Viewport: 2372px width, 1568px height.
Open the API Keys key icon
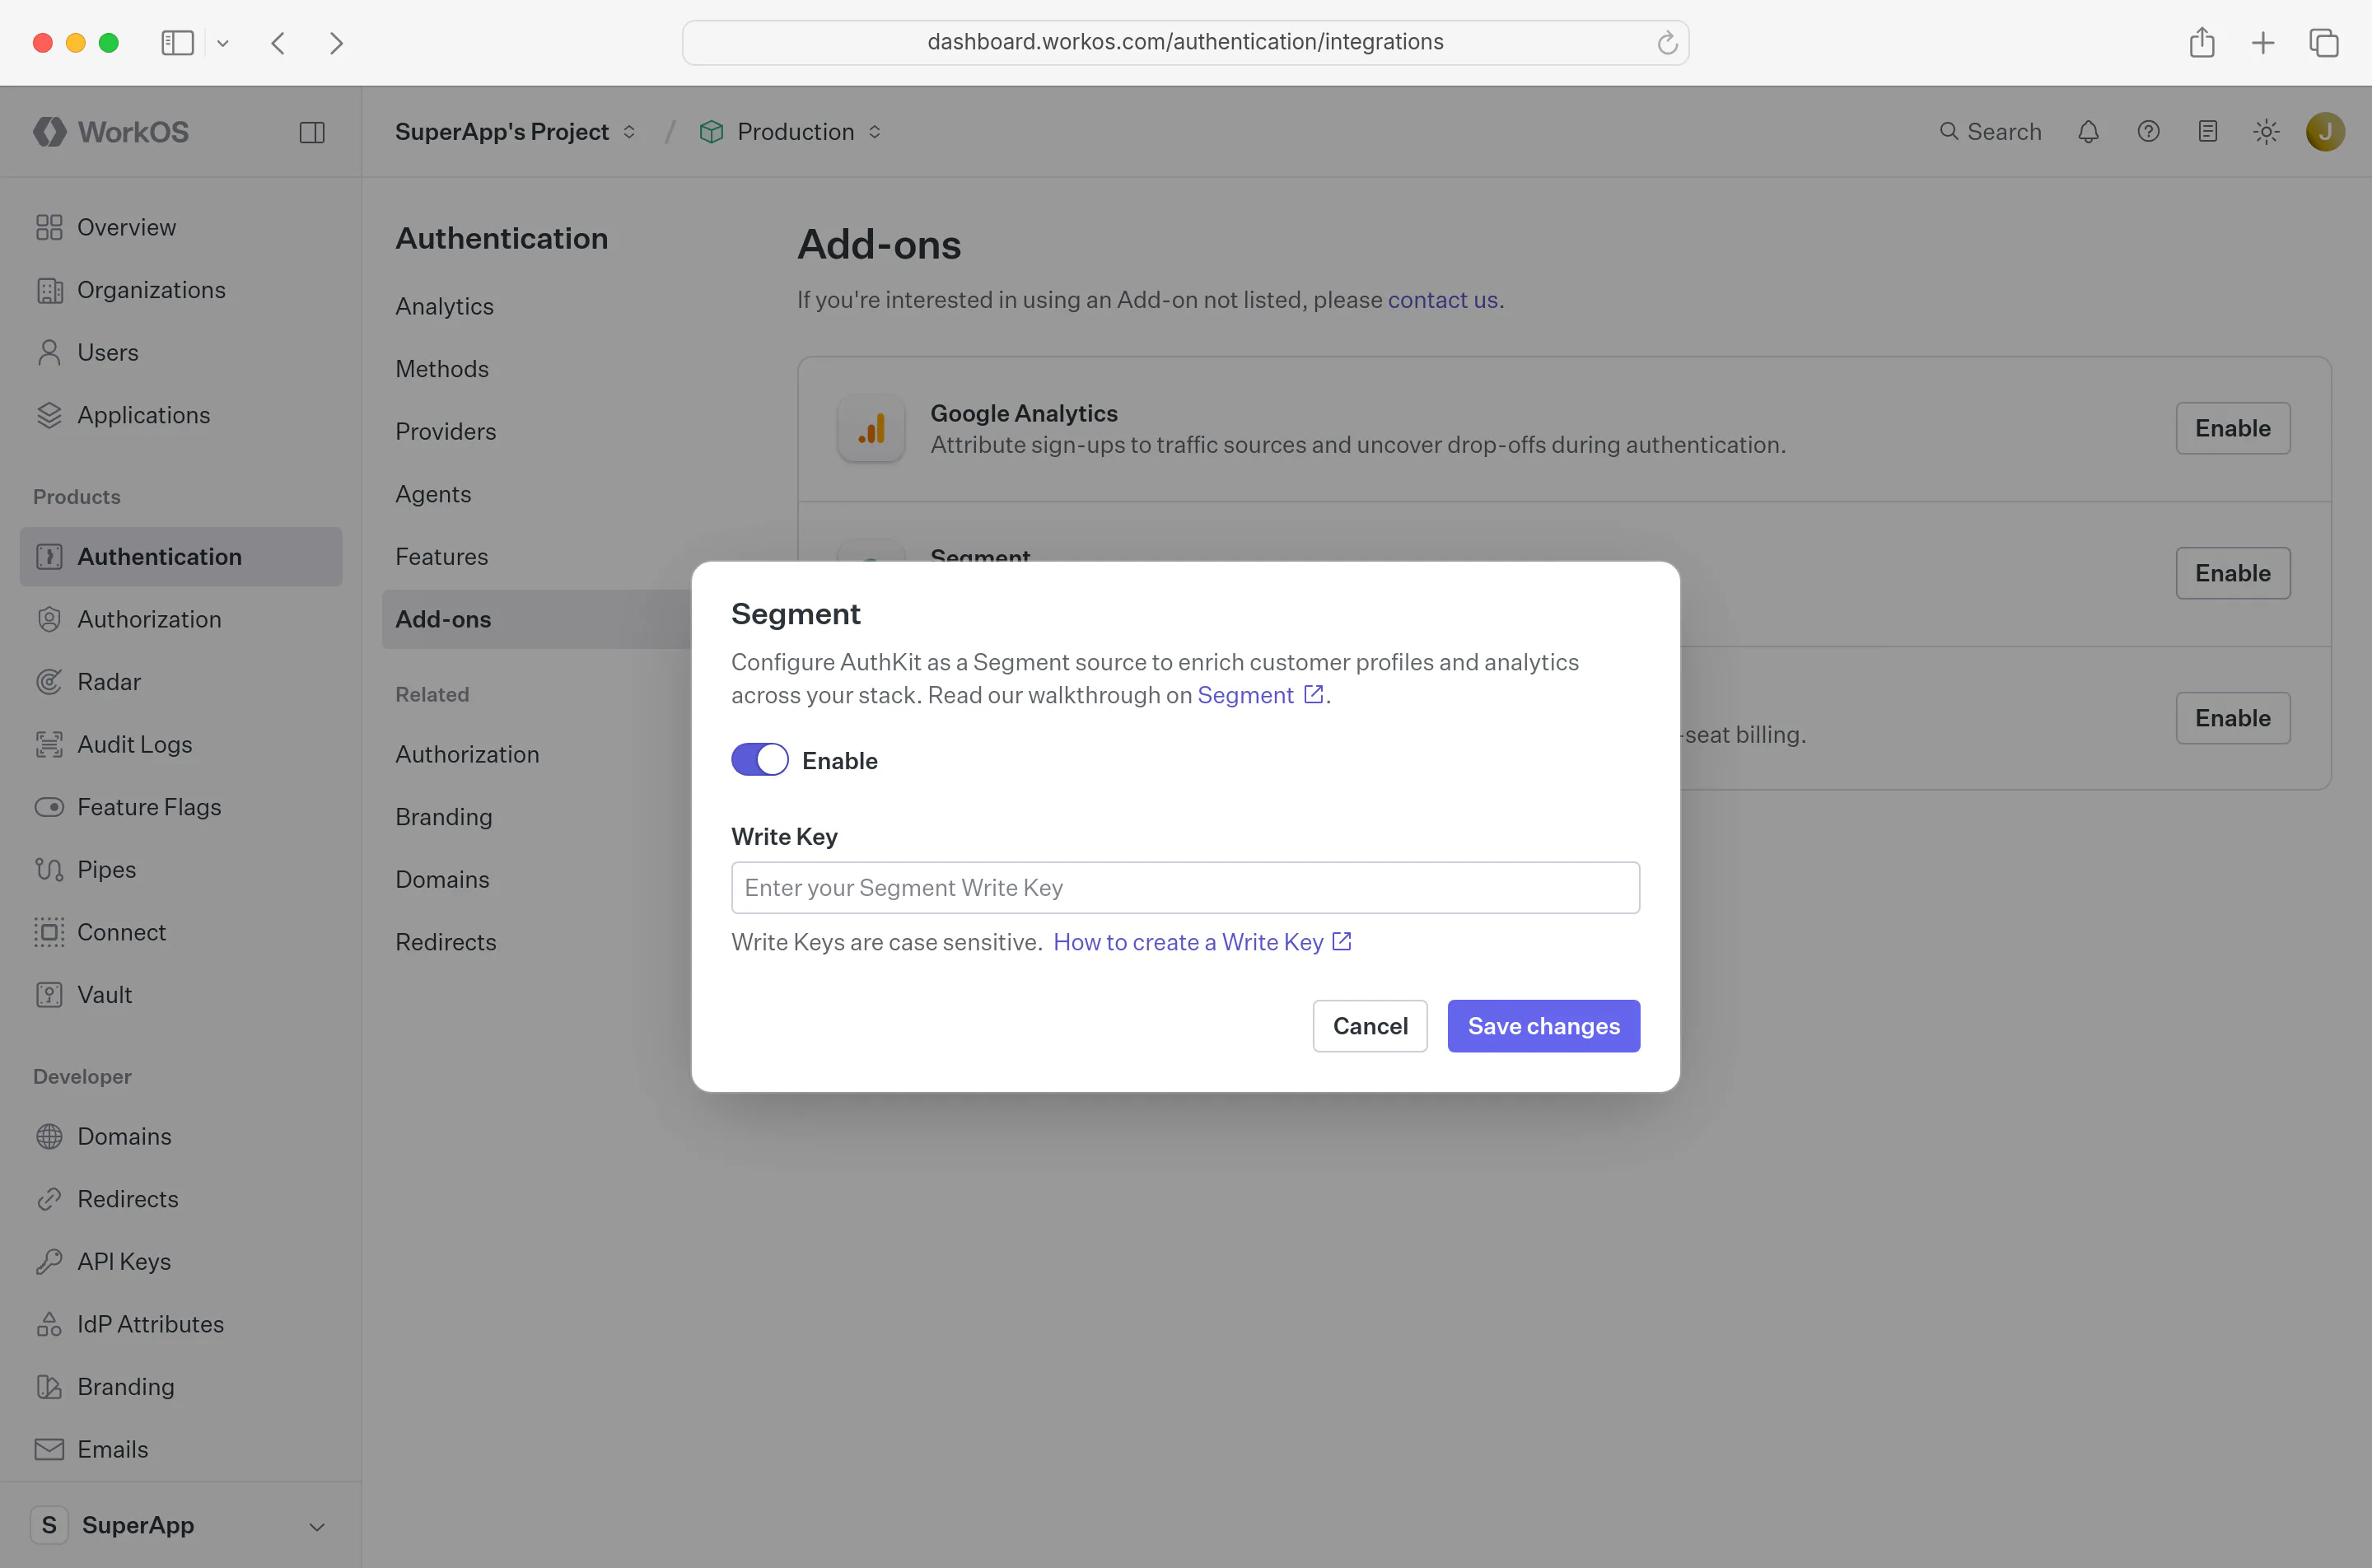tap(49, 1262)
